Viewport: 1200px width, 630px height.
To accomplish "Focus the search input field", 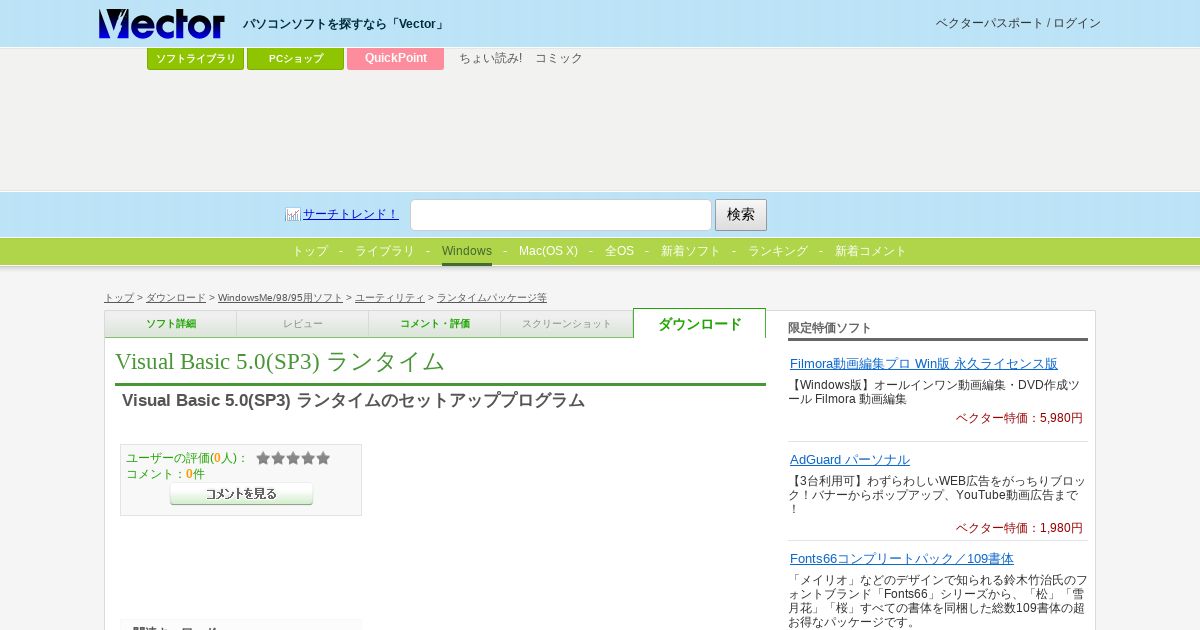I will (x=561, y=215).
